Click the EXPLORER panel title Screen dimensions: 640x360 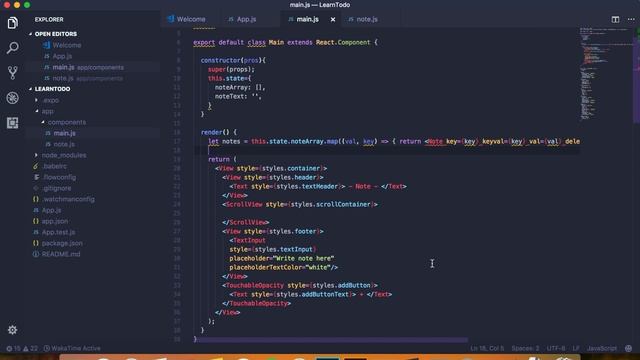tap(49, 20)
